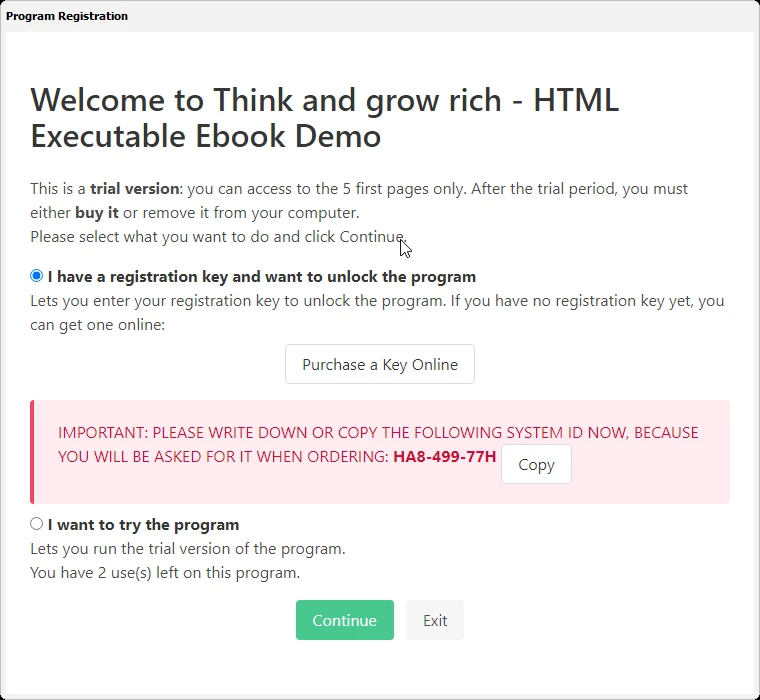760x700 pixels.
Task: Click the red "IMPORTANT: PLEASE WRITE DOWN" warning text
Action: point(378,432)
